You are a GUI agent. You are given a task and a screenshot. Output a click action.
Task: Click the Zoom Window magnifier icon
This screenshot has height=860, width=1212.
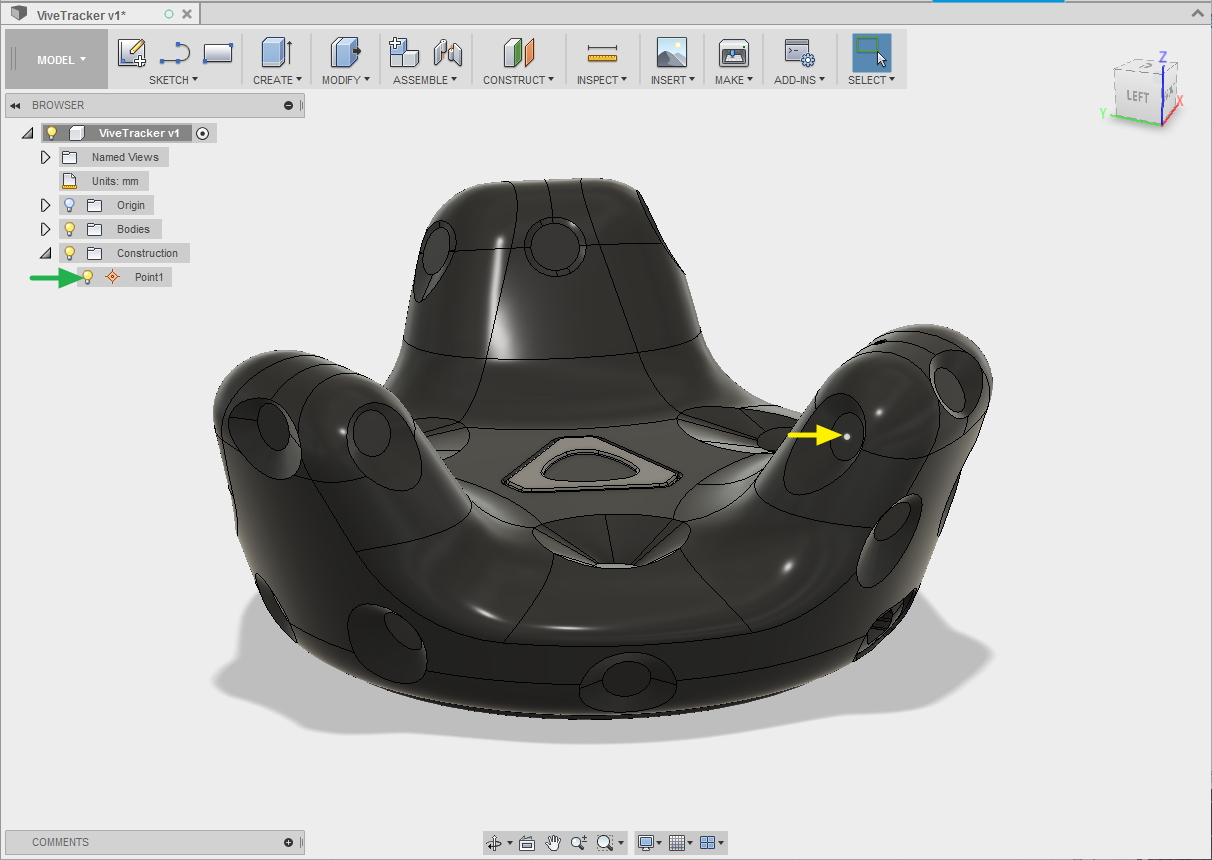point(604,843)
